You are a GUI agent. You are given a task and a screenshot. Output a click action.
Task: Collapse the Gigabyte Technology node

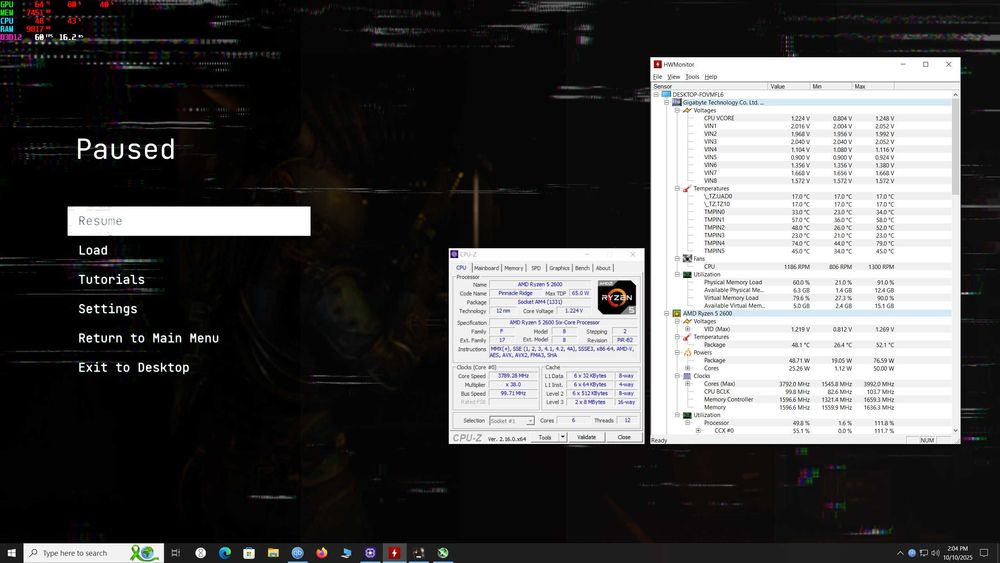tap(666, 102)
